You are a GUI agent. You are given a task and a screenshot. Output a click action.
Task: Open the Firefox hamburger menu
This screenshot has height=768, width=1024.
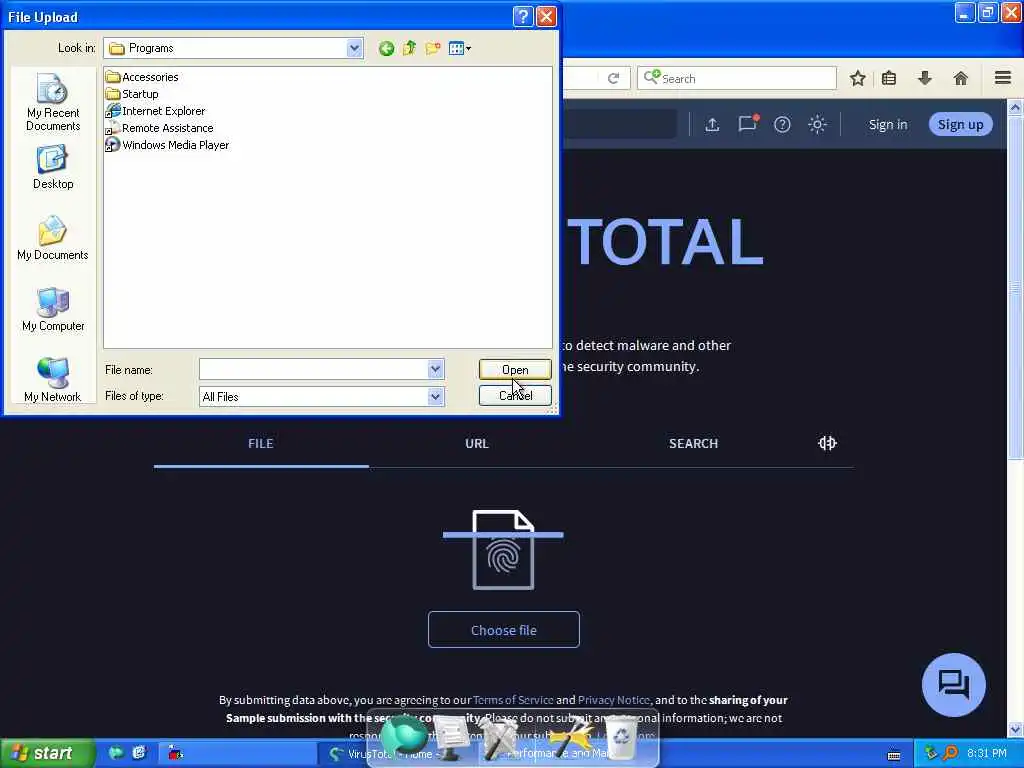point(1003,78)
